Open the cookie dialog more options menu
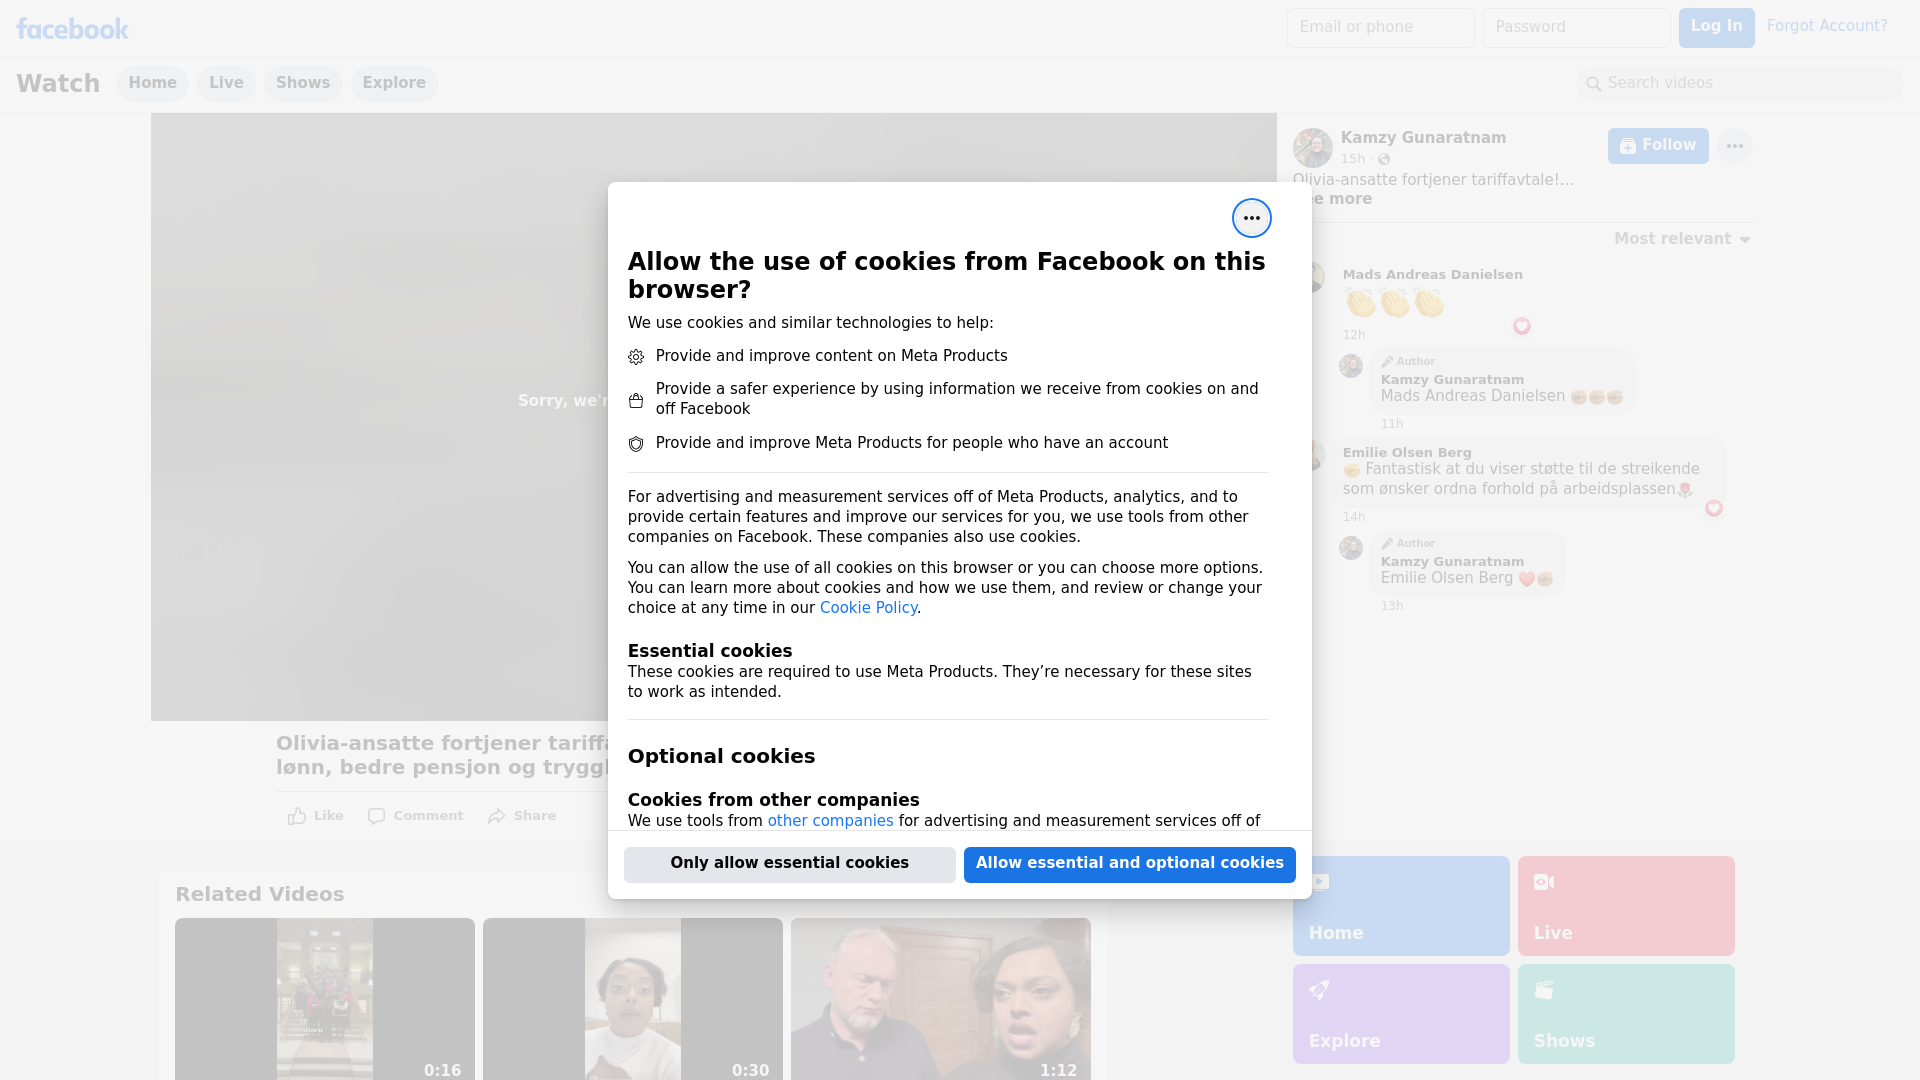The image size is (1920, 1080). click(x=1251, y=218)
